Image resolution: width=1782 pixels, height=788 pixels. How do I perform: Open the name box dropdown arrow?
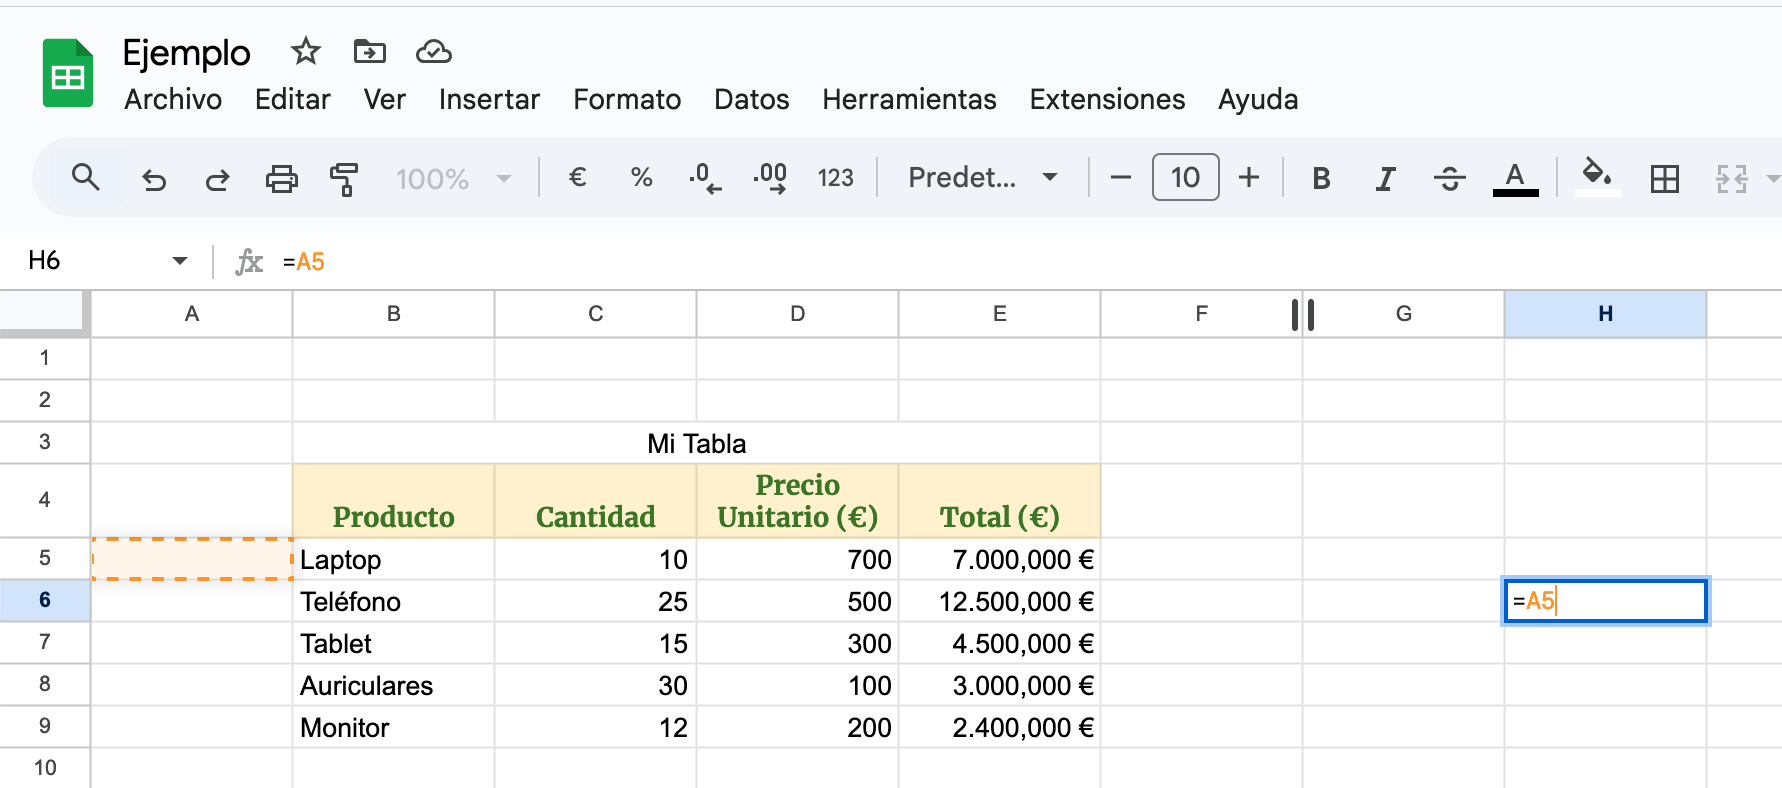[180, 261]
